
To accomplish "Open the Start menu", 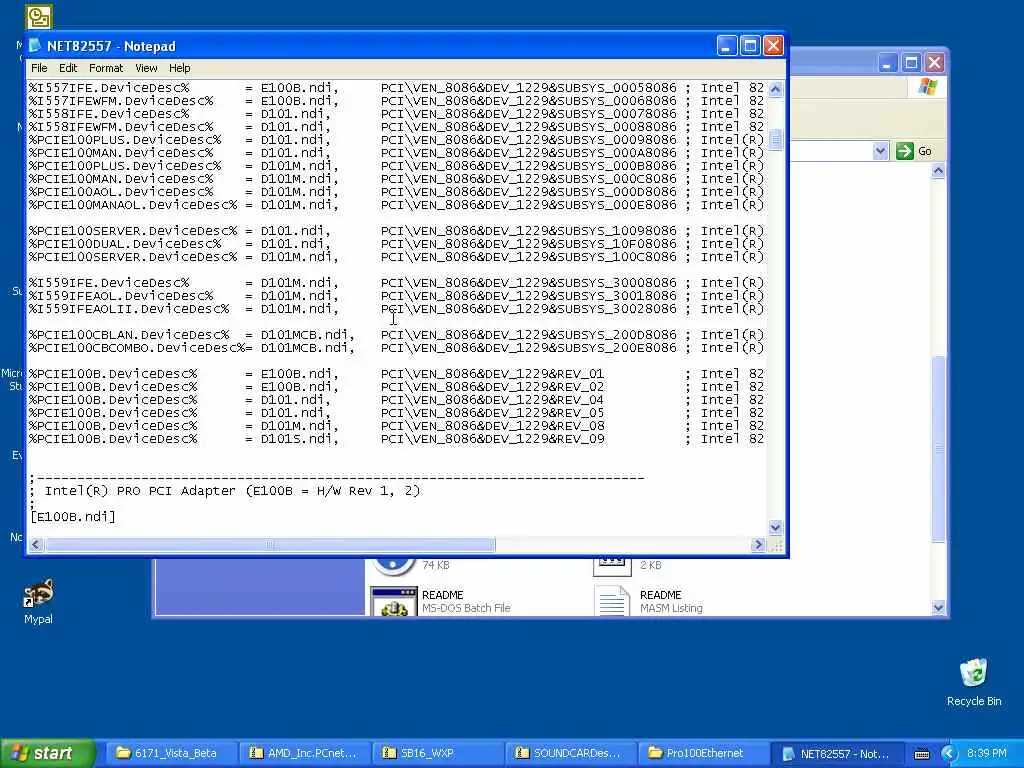I will coord(47,753).
